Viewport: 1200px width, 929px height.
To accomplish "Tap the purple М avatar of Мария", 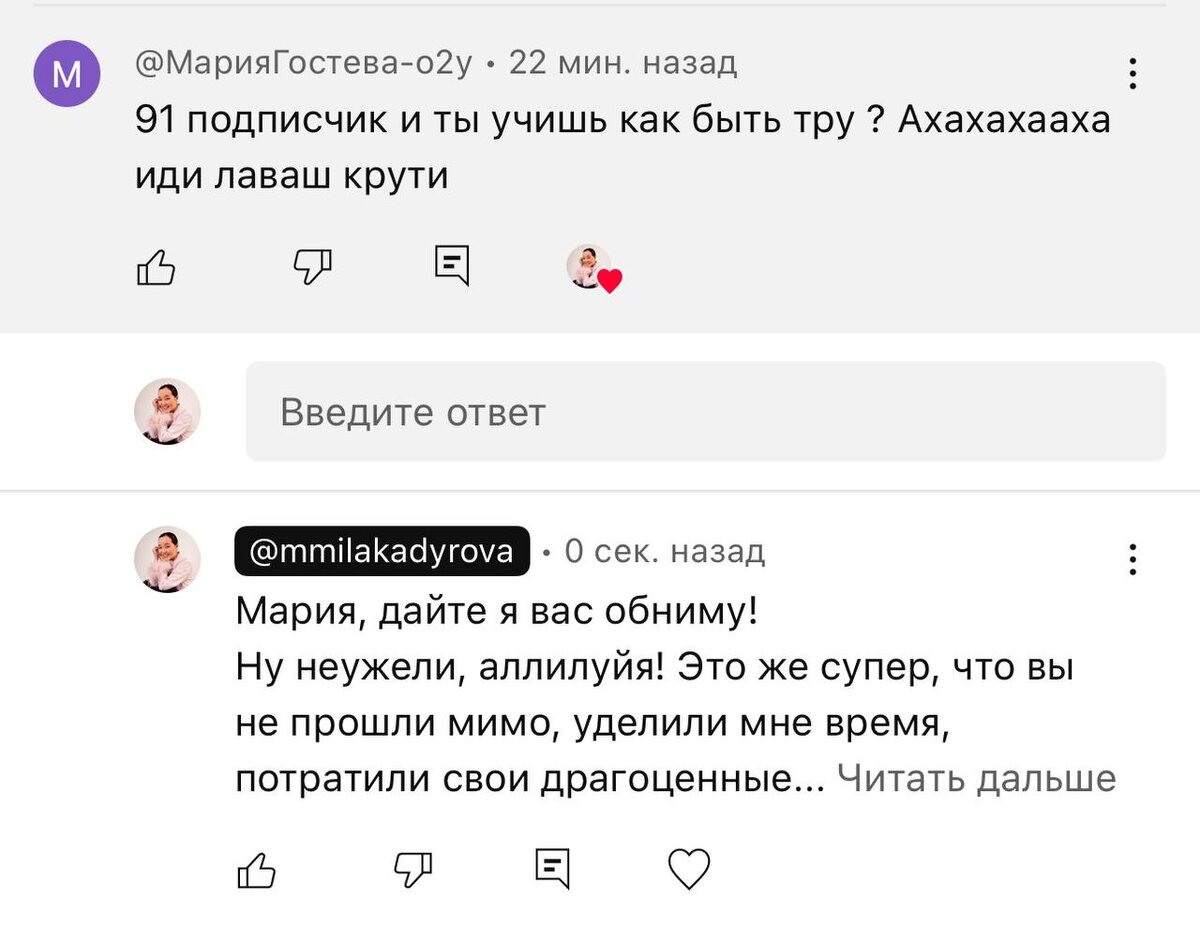I will pyautogui.click(x=67, y=72).
